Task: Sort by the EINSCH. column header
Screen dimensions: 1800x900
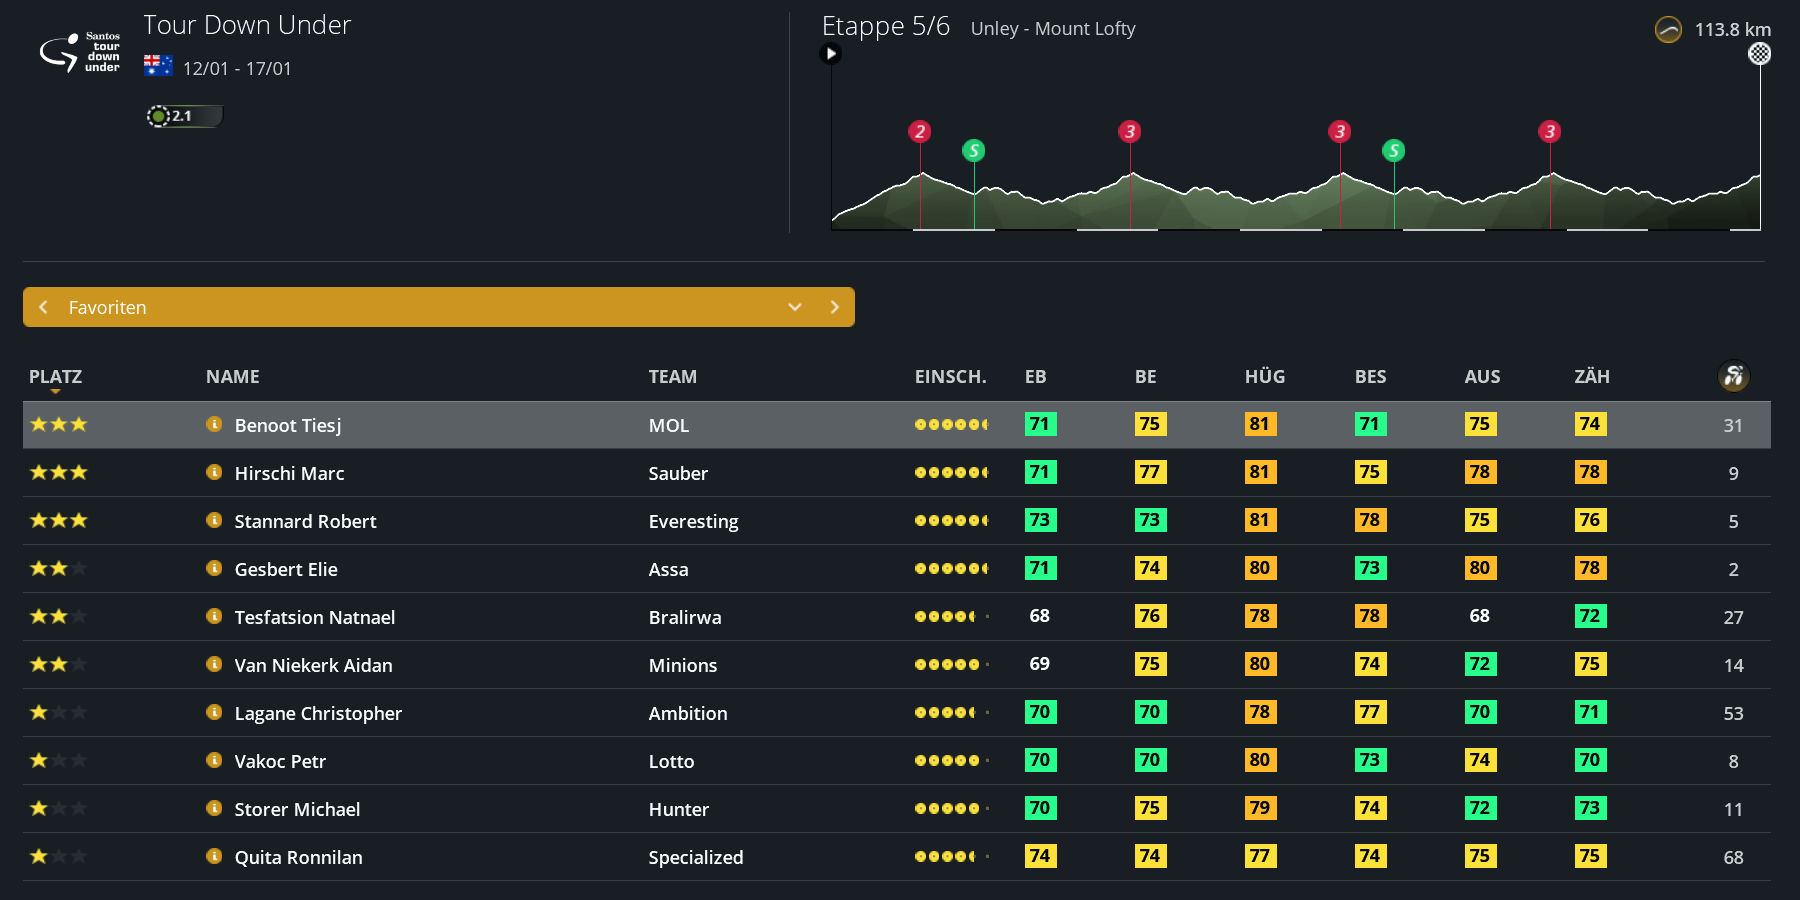Action: (949, 377)
